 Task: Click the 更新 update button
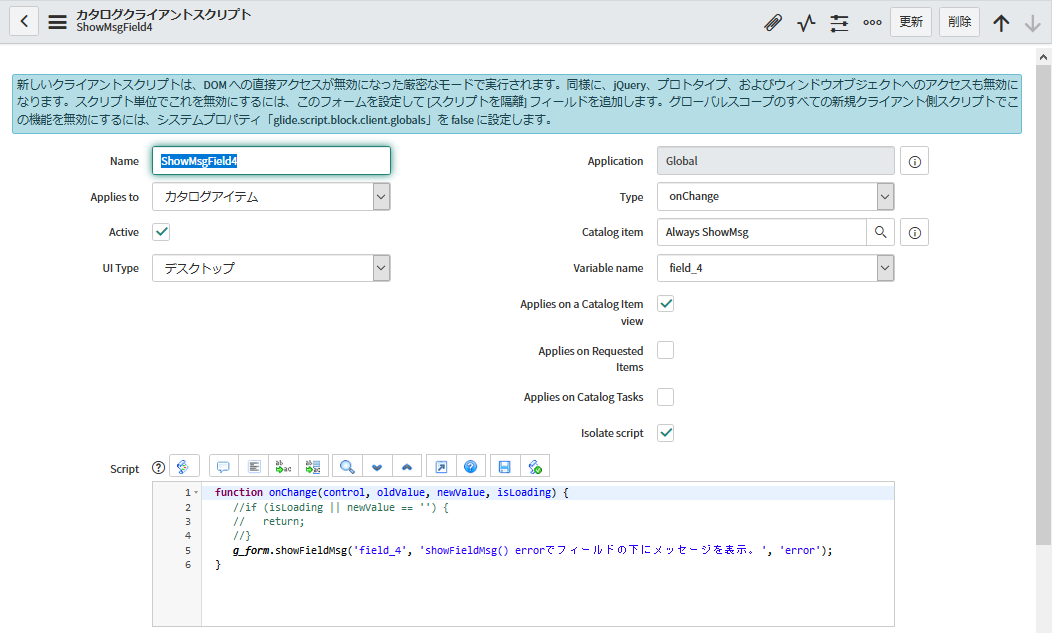[x=911, y=22]
